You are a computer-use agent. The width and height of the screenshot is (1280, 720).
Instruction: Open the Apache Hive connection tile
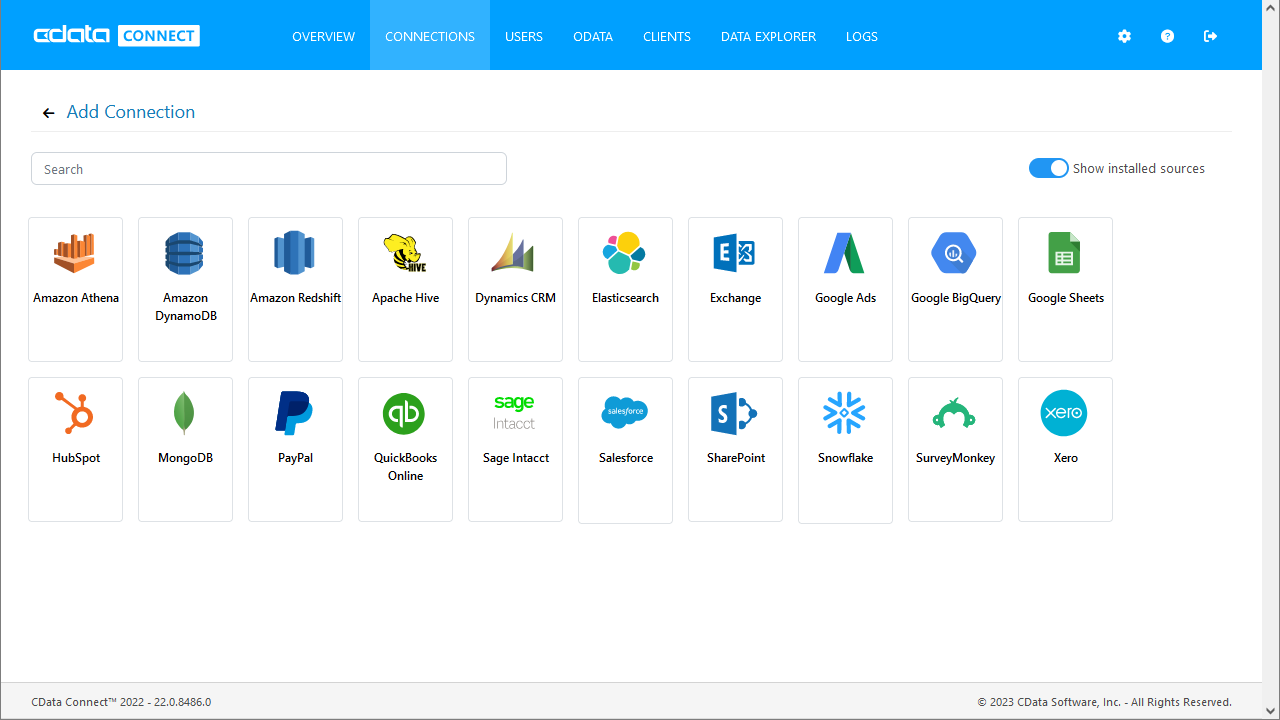pyautogui.click(x=405, y=289)
